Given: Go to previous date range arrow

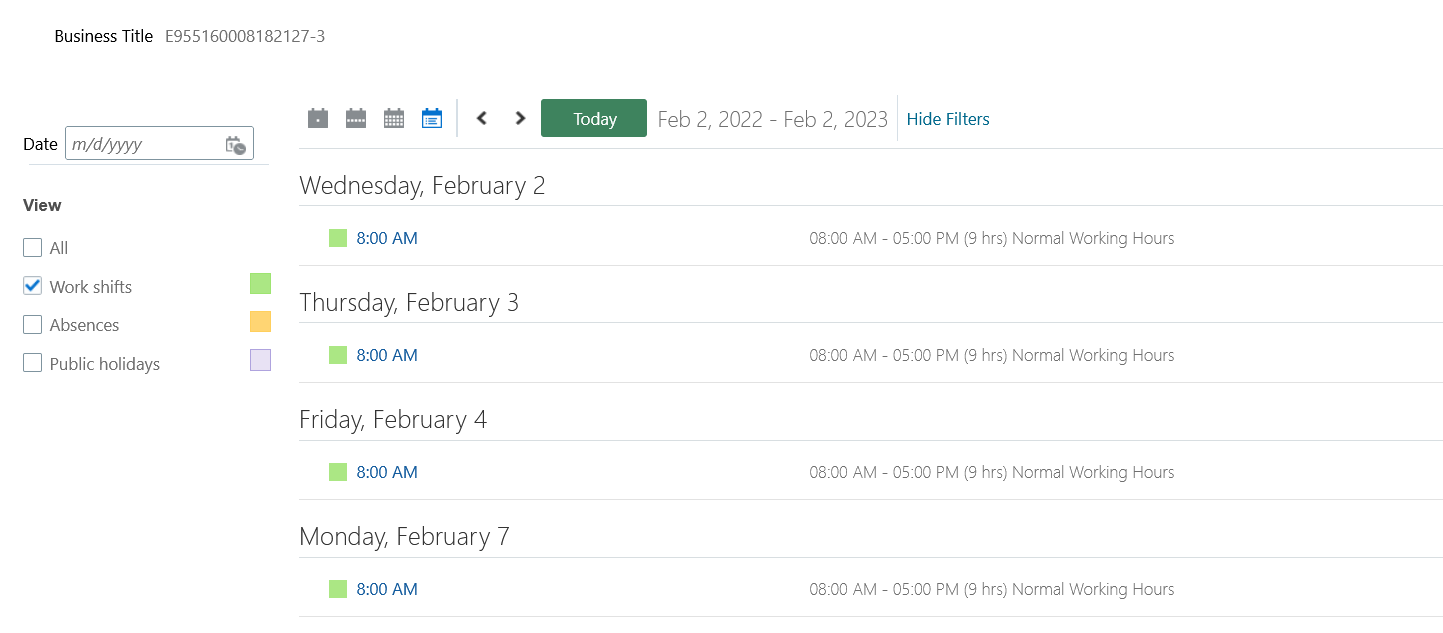Looking at the screenshot, I should (482, 119).
